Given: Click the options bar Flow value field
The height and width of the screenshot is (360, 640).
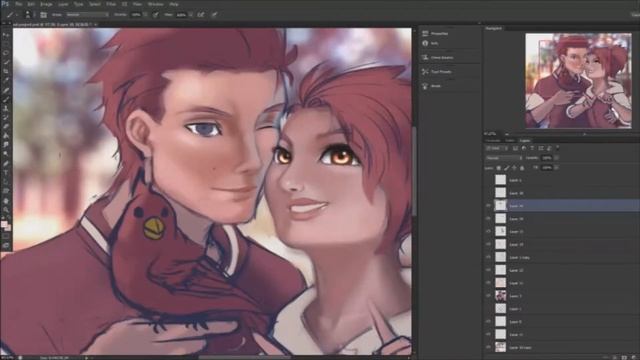Looking at the screenshot, I should (181, 15).
